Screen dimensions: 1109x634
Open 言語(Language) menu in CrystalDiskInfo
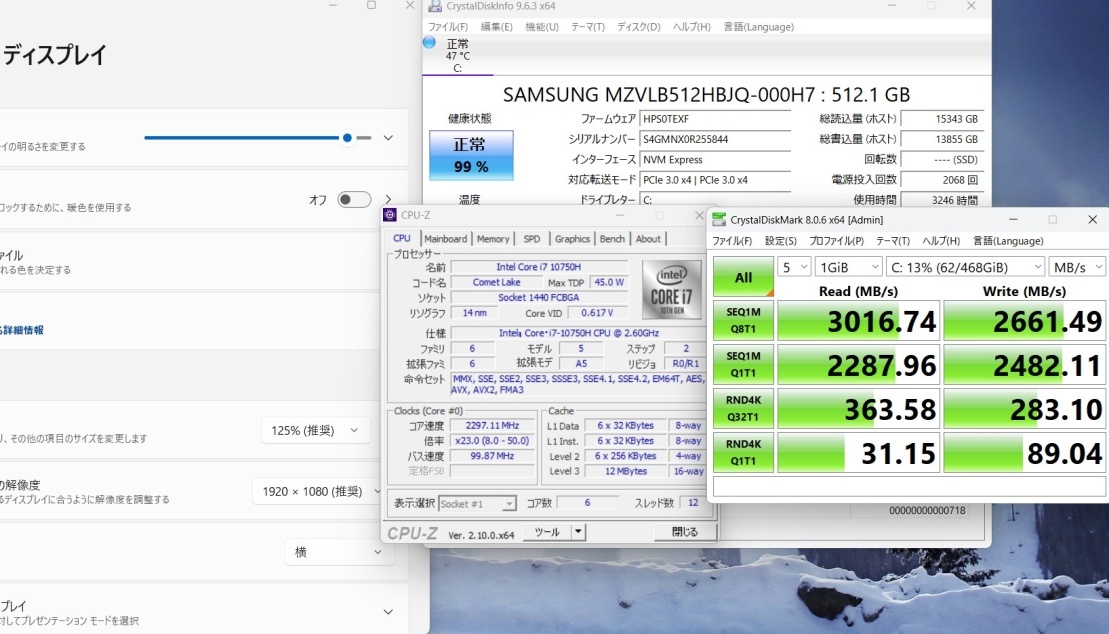click(x=758, y=27)
